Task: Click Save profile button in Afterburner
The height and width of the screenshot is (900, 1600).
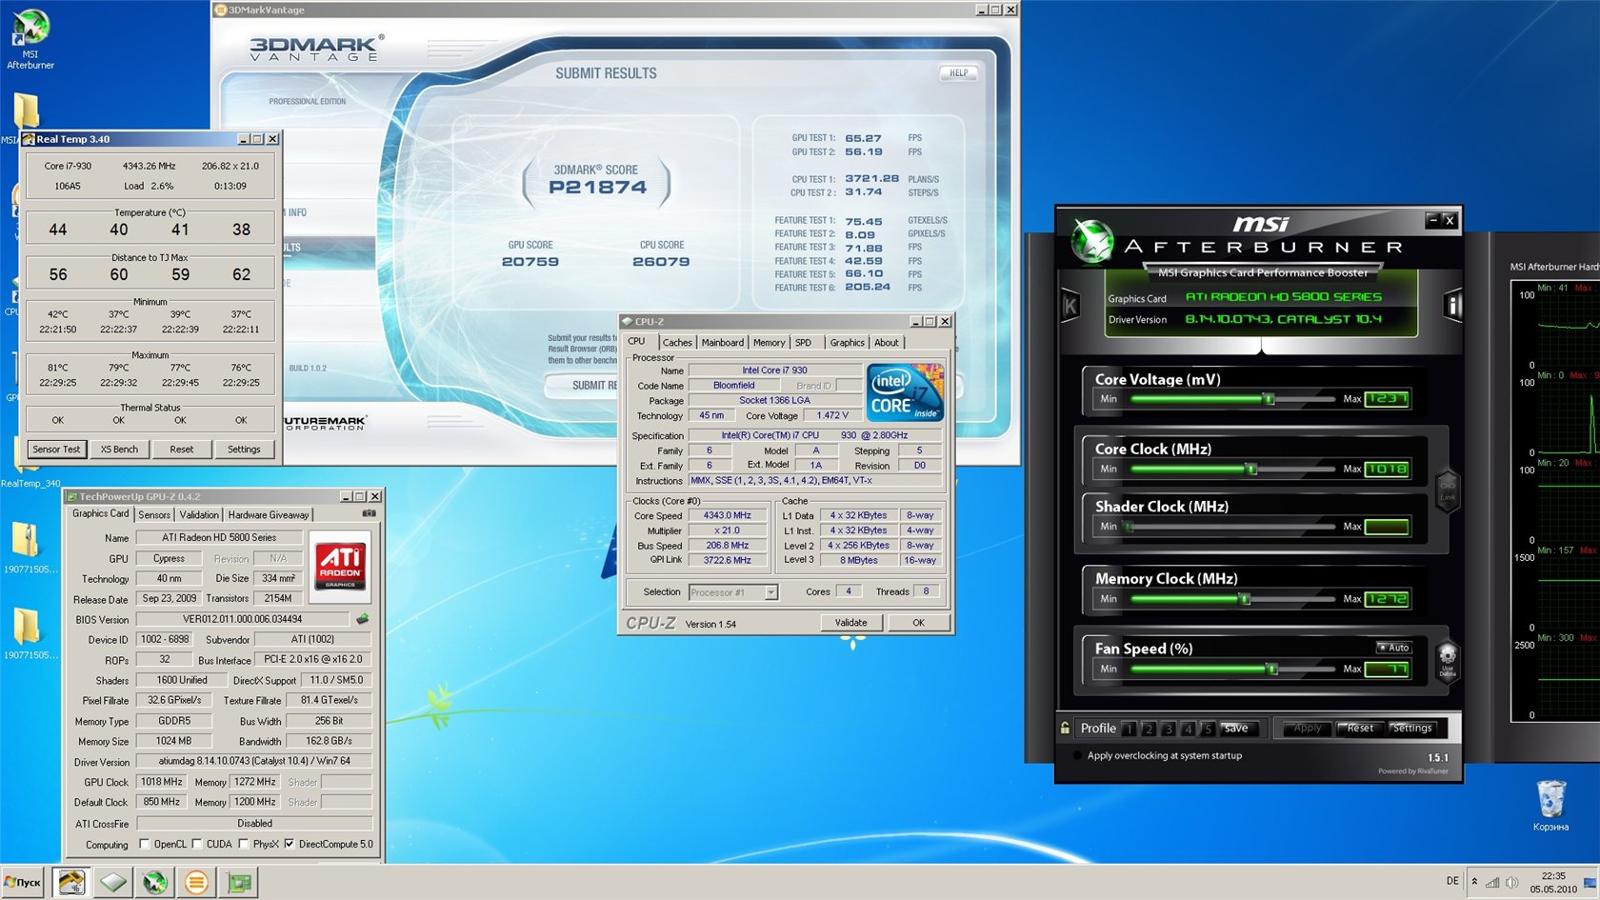Action: click(x=1237, y=728)
